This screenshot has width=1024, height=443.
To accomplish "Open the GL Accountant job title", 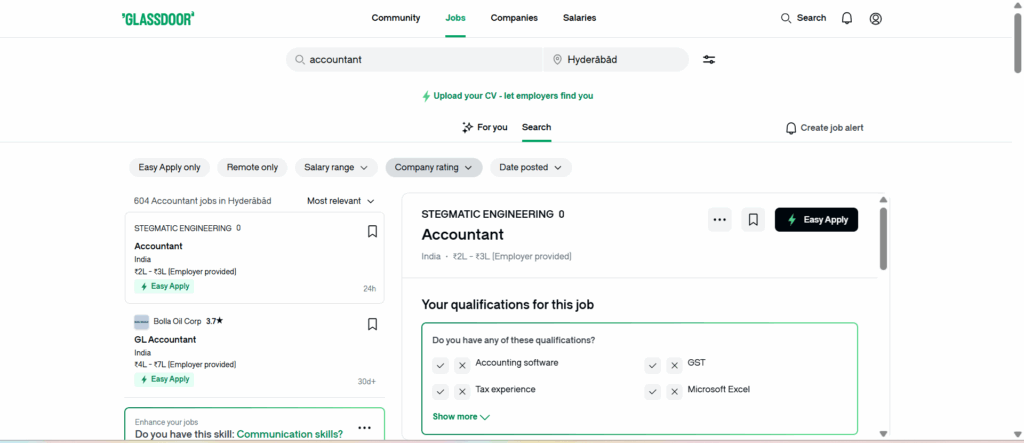I will (x=165, y=340).
